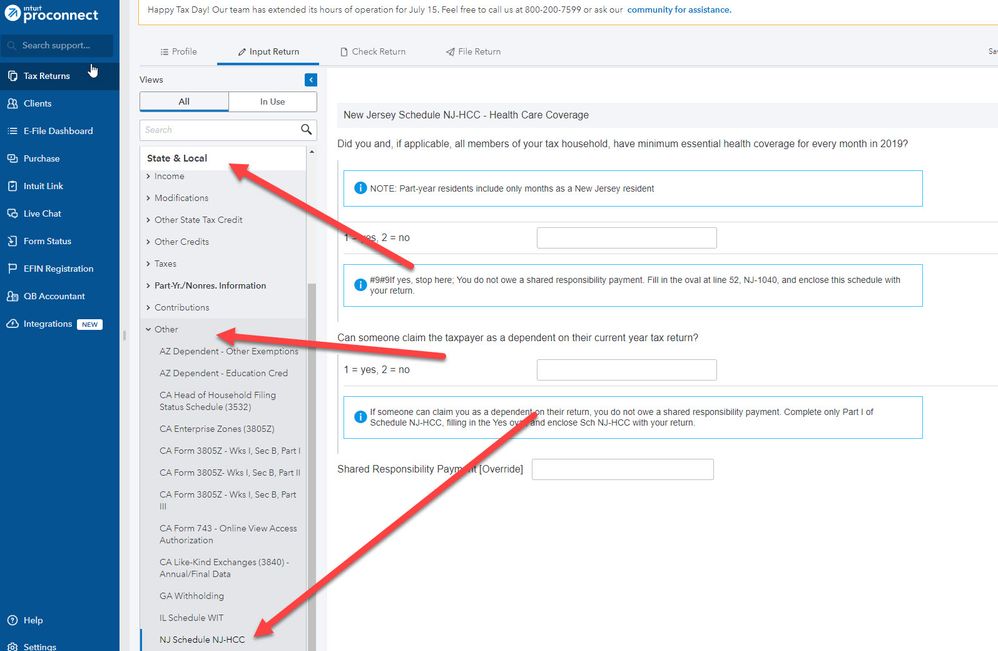Open Live Chat icon in sidebar
This screenshot has height=651, width=998.
pos(12,213)
